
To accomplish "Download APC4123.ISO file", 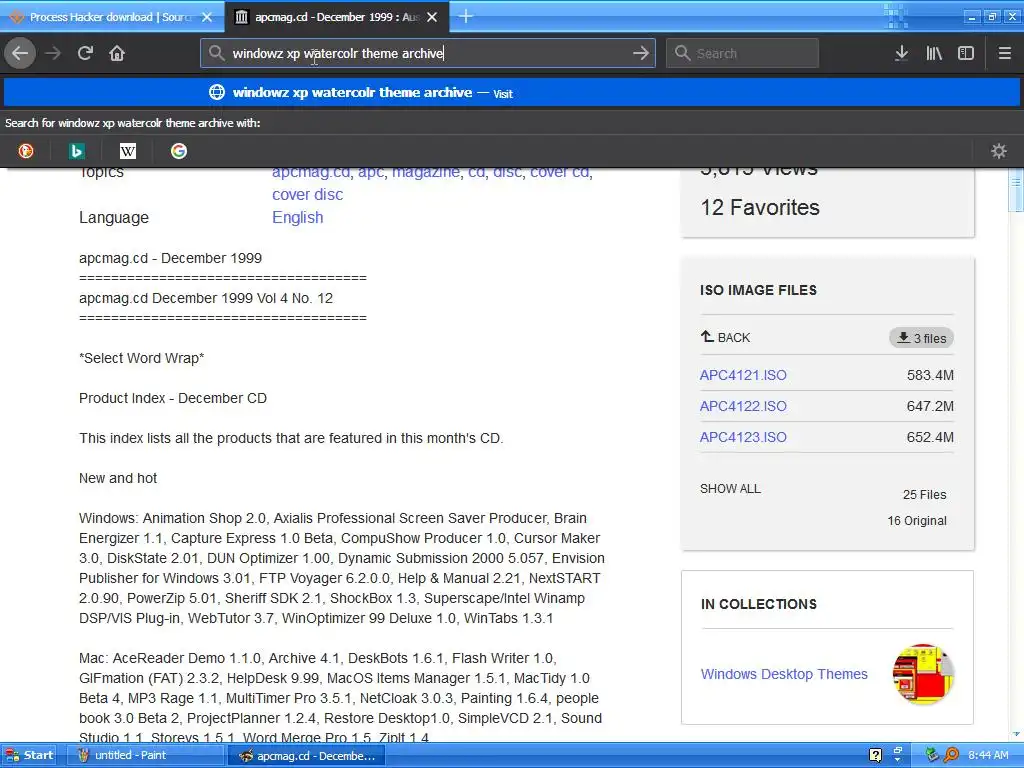I will pyautogui.click(x=743, y=438).
